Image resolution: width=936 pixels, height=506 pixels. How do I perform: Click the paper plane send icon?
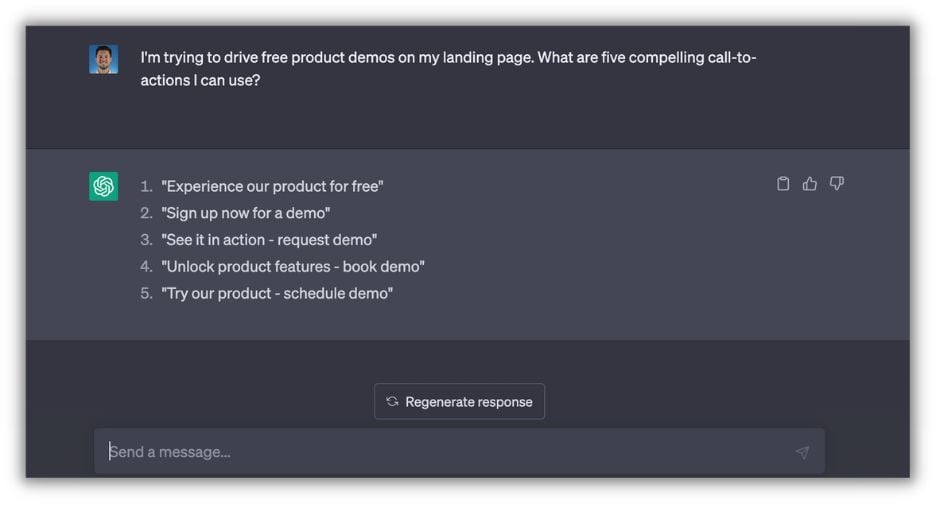(x=802, y=452)
